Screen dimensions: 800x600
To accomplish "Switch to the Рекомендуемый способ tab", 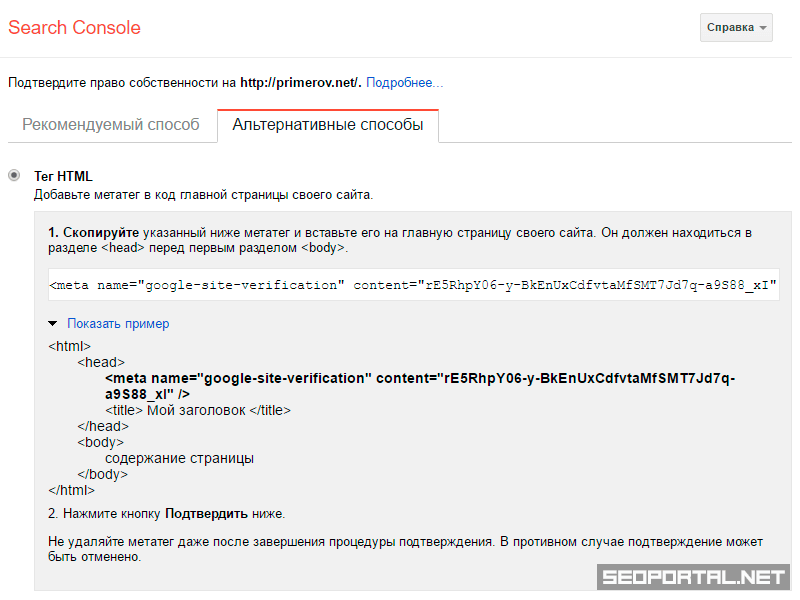I will click(x=111, y=125).
